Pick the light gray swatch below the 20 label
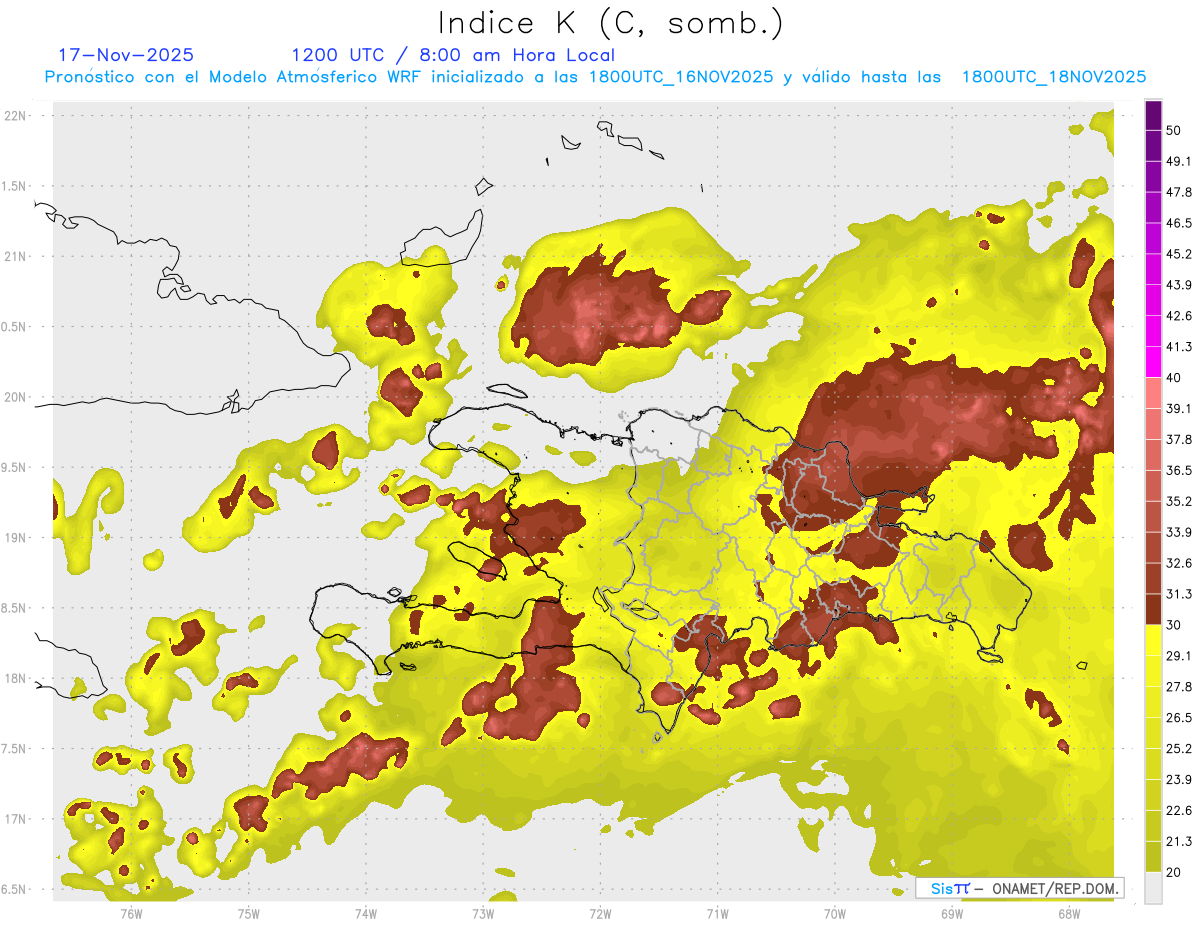 [1153, 887]
